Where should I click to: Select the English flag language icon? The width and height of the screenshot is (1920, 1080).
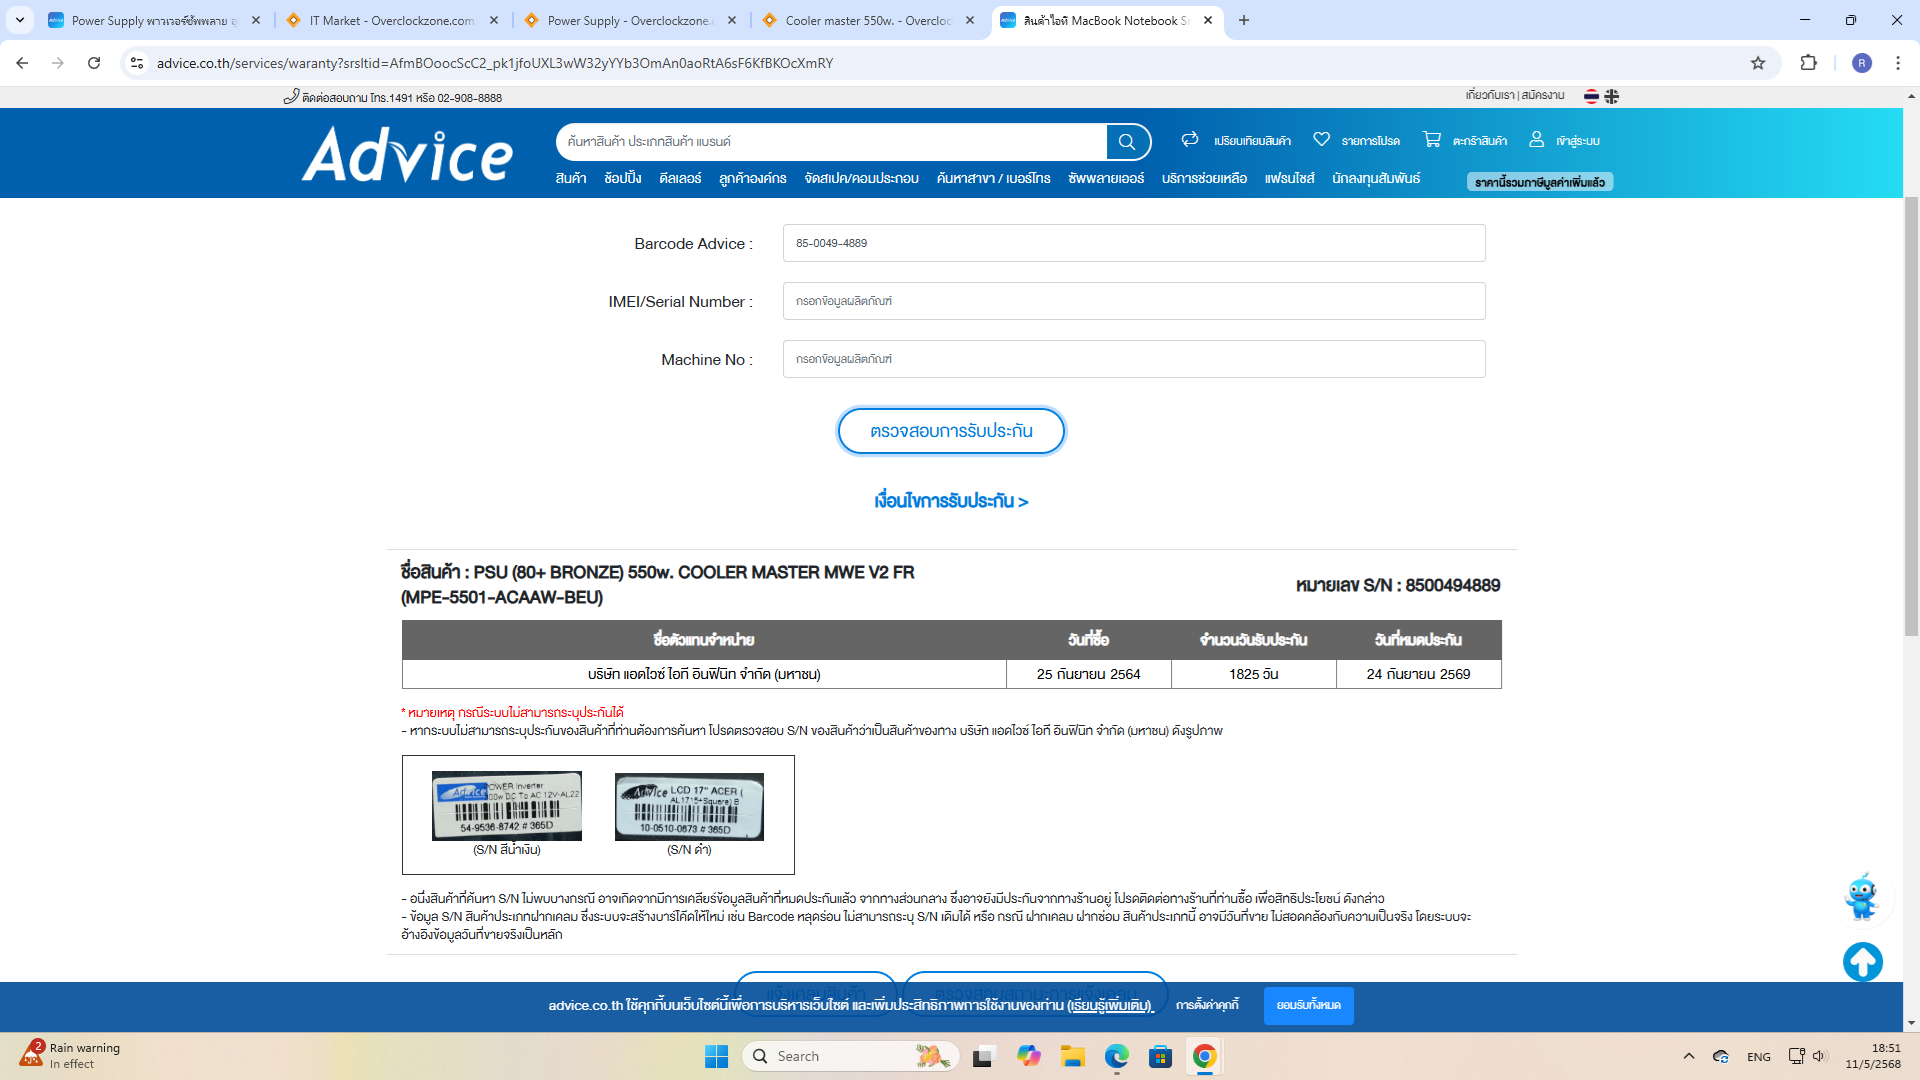coord(1611,96)
